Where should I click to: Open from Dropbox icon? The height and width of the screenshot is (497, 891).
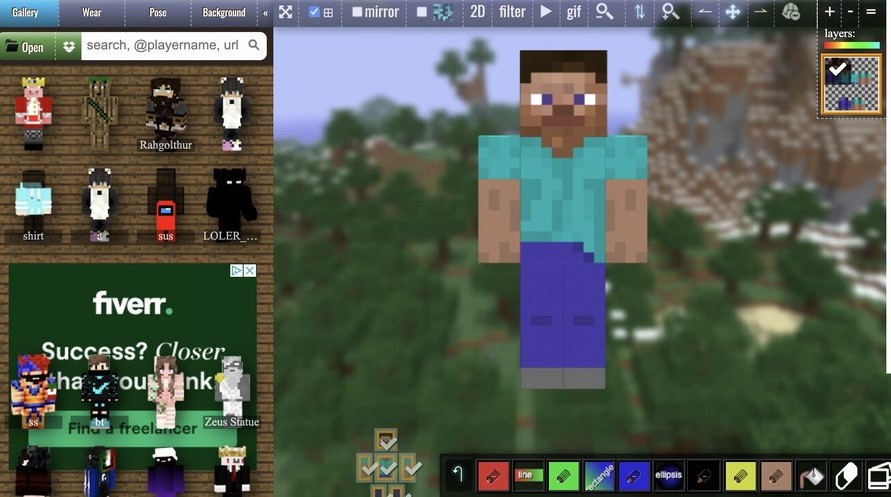coord(69,47)
